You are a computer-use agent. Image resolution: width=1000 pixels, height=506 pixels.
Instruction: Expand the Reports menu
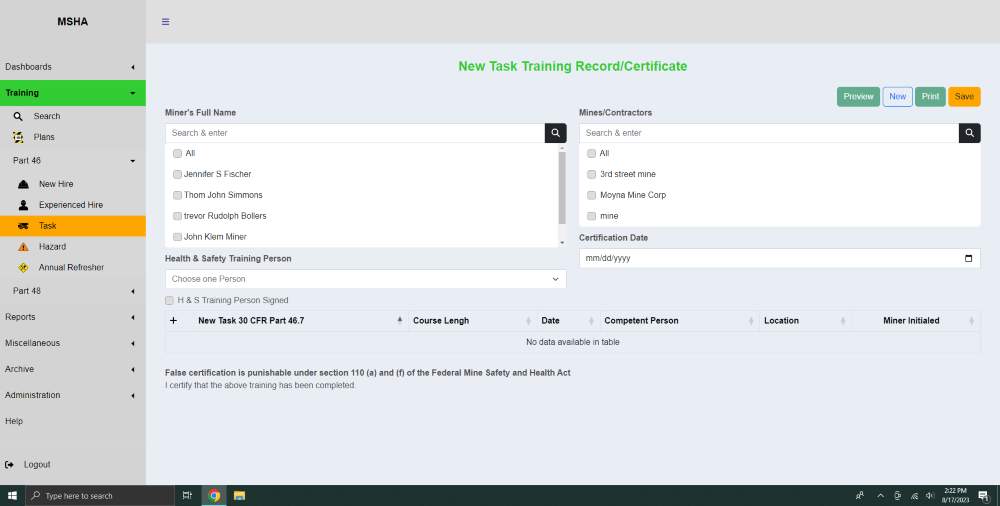click(73, 317)
